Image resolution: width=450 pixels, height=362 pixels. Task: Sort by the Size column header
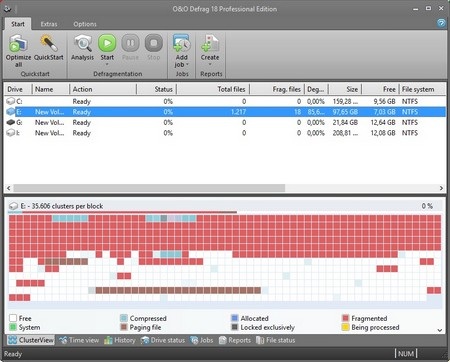click(346, 89)
